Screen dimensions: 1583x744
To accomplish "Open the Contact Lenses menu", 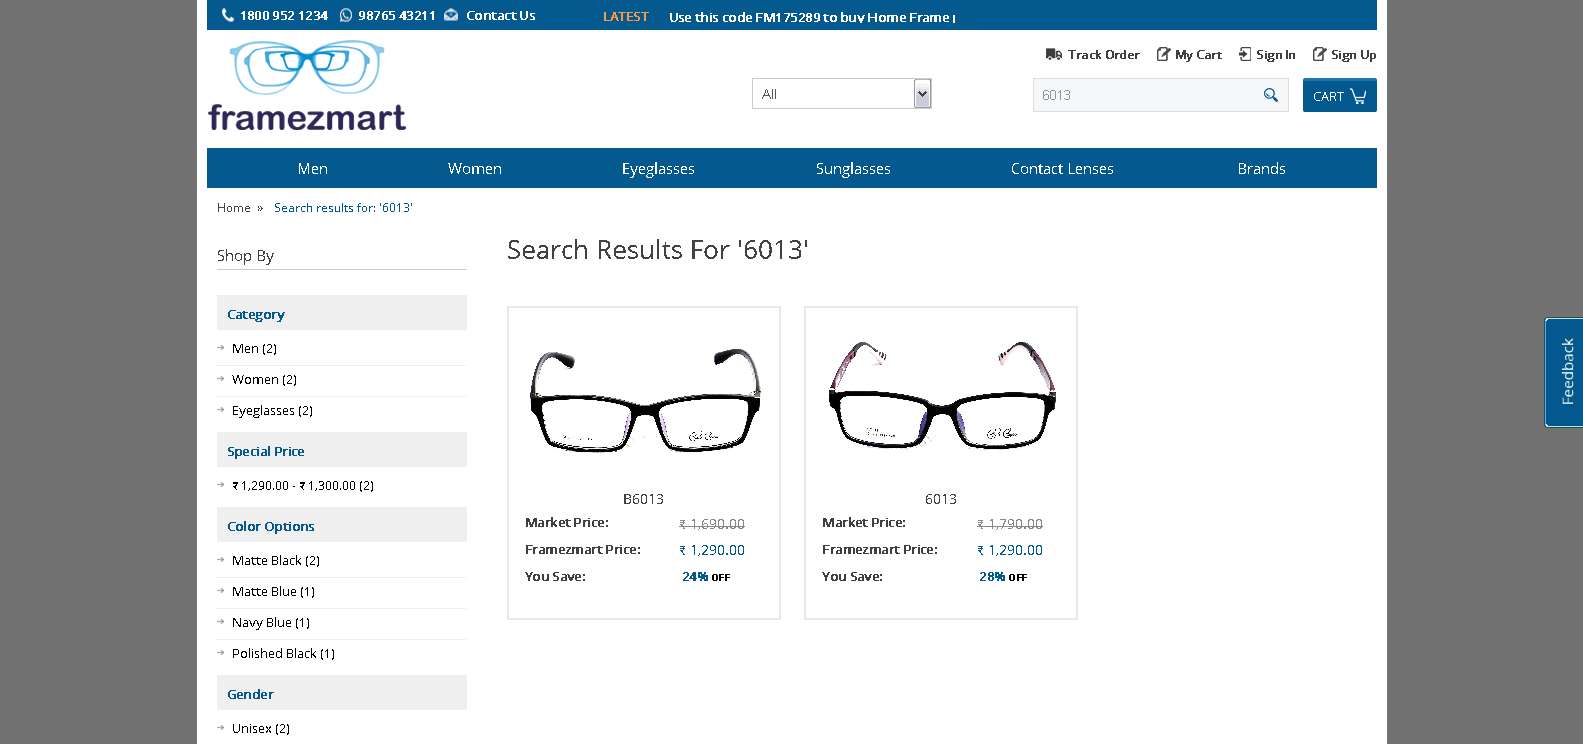I will [x=1062, y=169].
